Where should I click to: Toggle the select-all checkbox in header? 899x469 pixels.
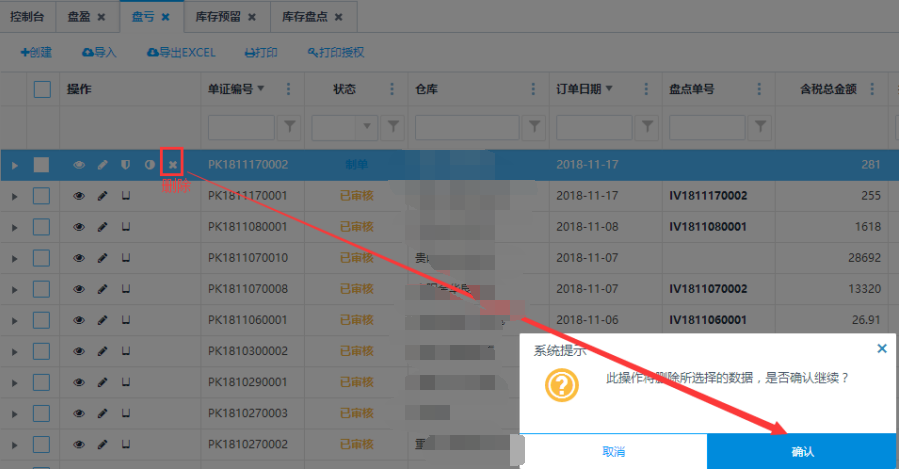click(x=42, y=89)
